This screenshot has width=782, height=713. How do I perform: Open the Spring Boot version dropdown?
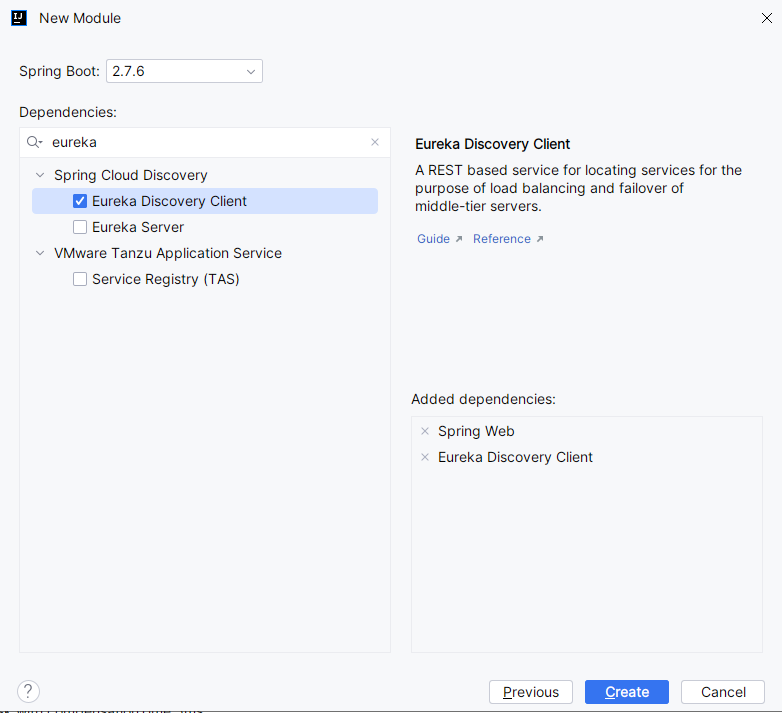tap(250, 71)
